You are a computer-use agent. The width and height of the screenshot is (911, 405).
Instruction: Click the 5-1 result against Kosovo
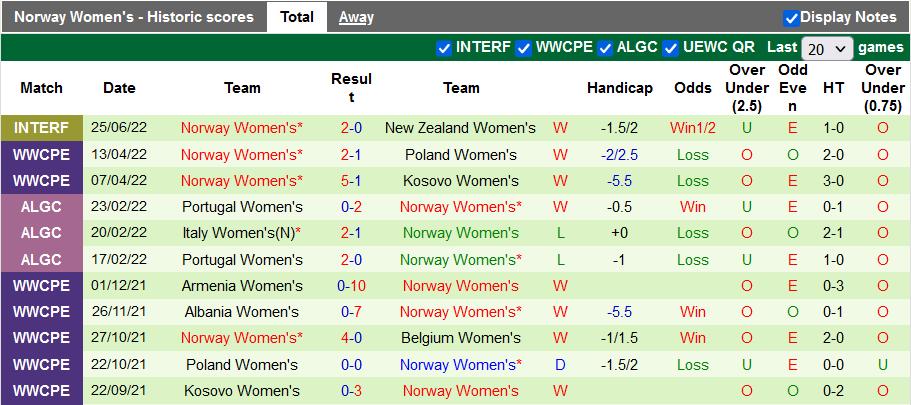pos(351,181)
